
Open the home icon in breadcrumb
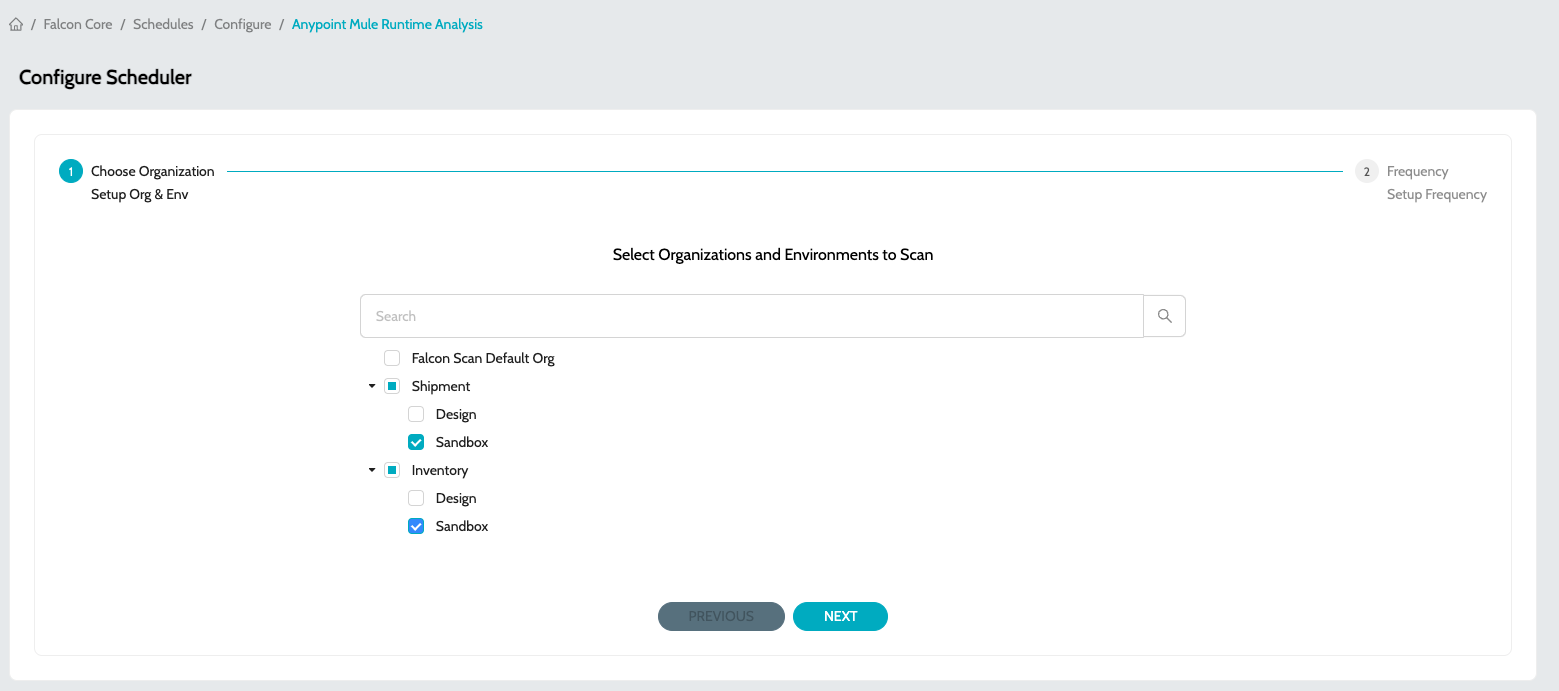16,24
